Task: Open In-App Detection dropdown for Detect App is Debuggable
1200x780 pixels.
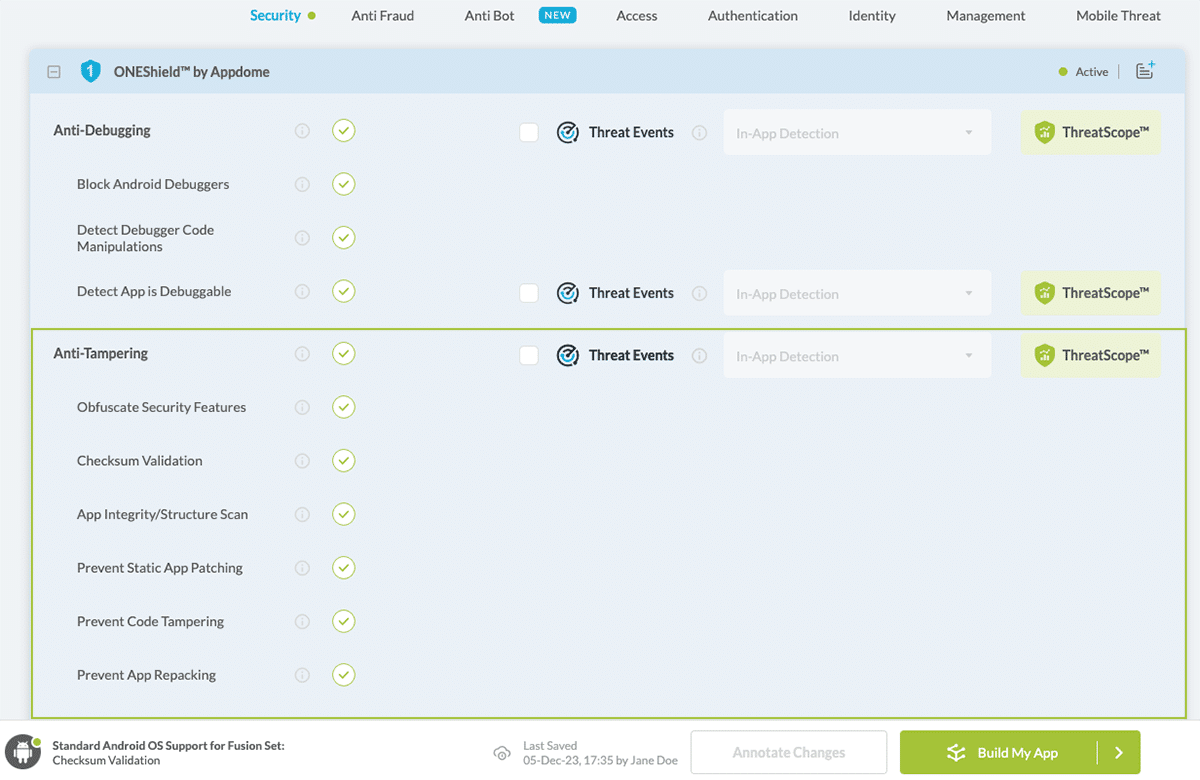Action: tap(856, 294)
